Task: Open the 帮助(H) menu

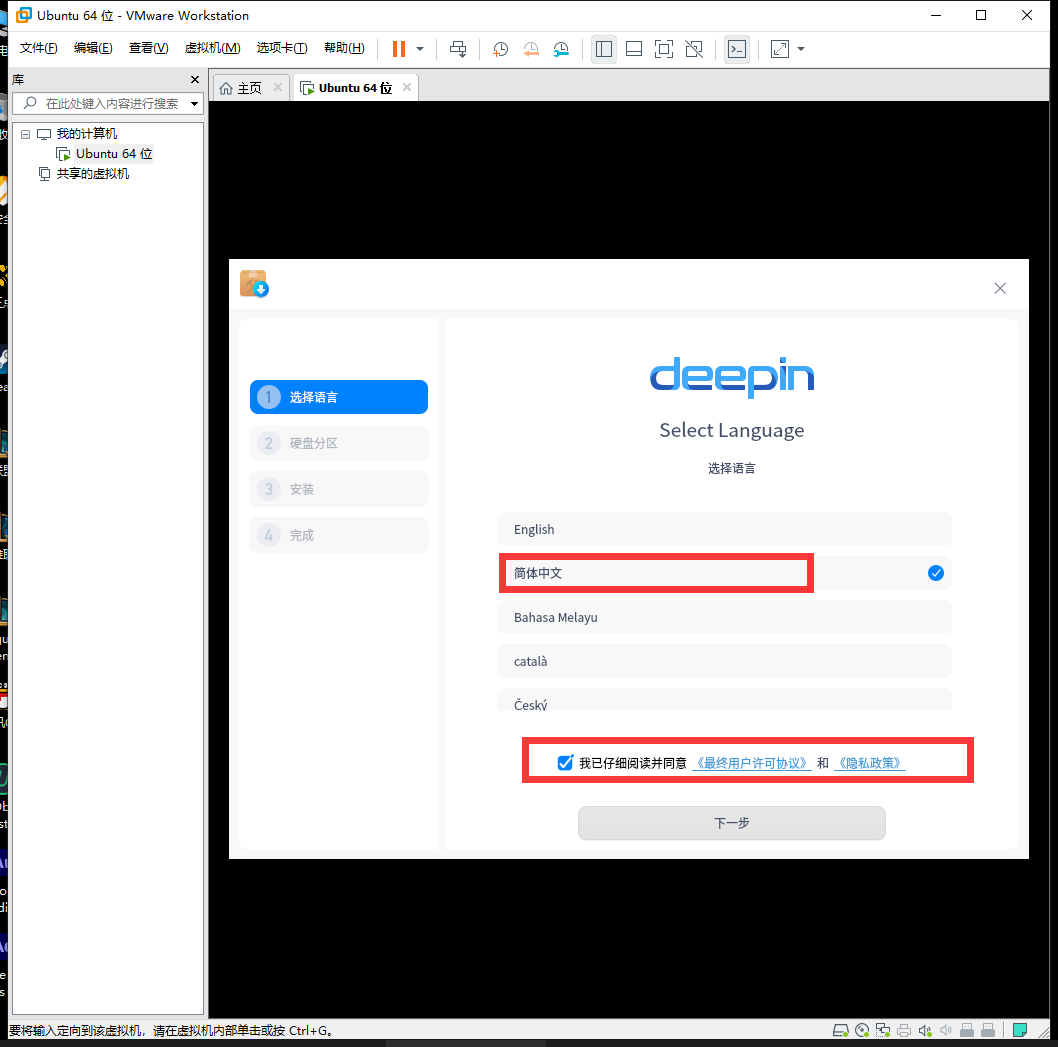Action: point(344,48)
